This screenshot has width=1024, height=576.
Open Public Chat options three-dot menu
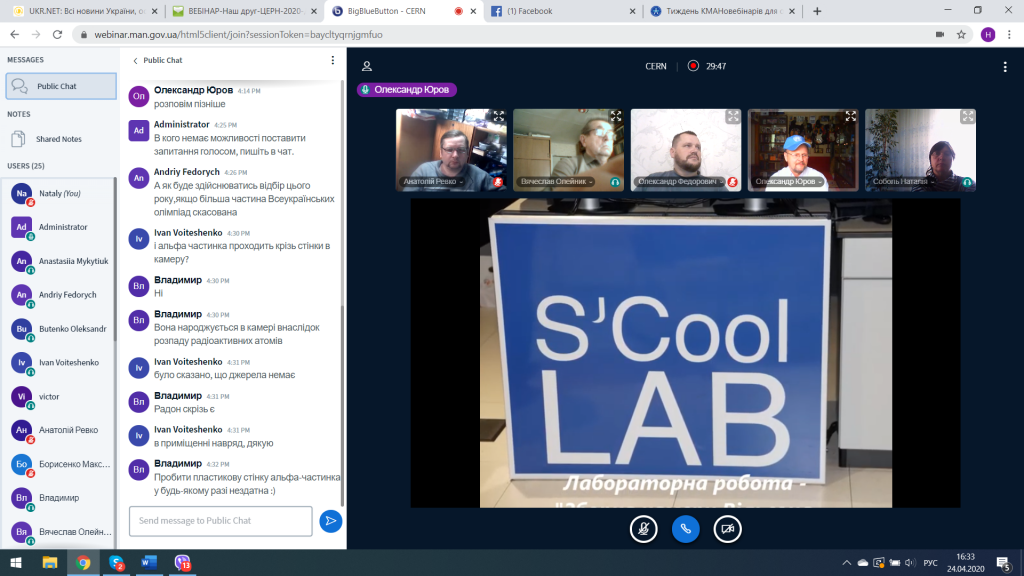click(332, 60)
